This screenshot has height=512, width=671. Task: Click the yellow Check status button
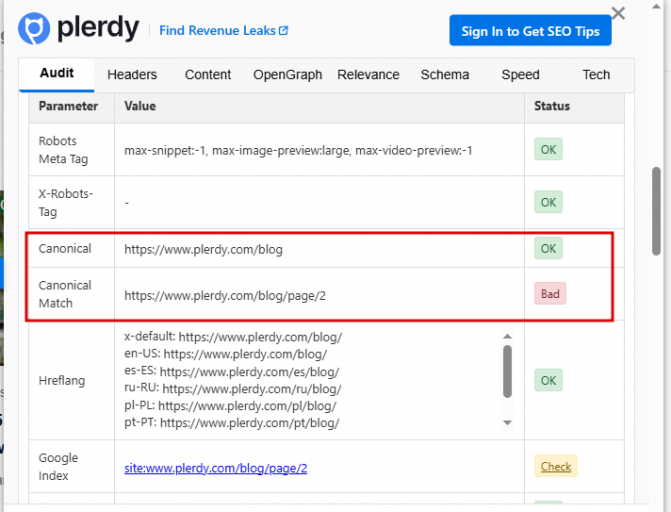click(x=556, y=466)
